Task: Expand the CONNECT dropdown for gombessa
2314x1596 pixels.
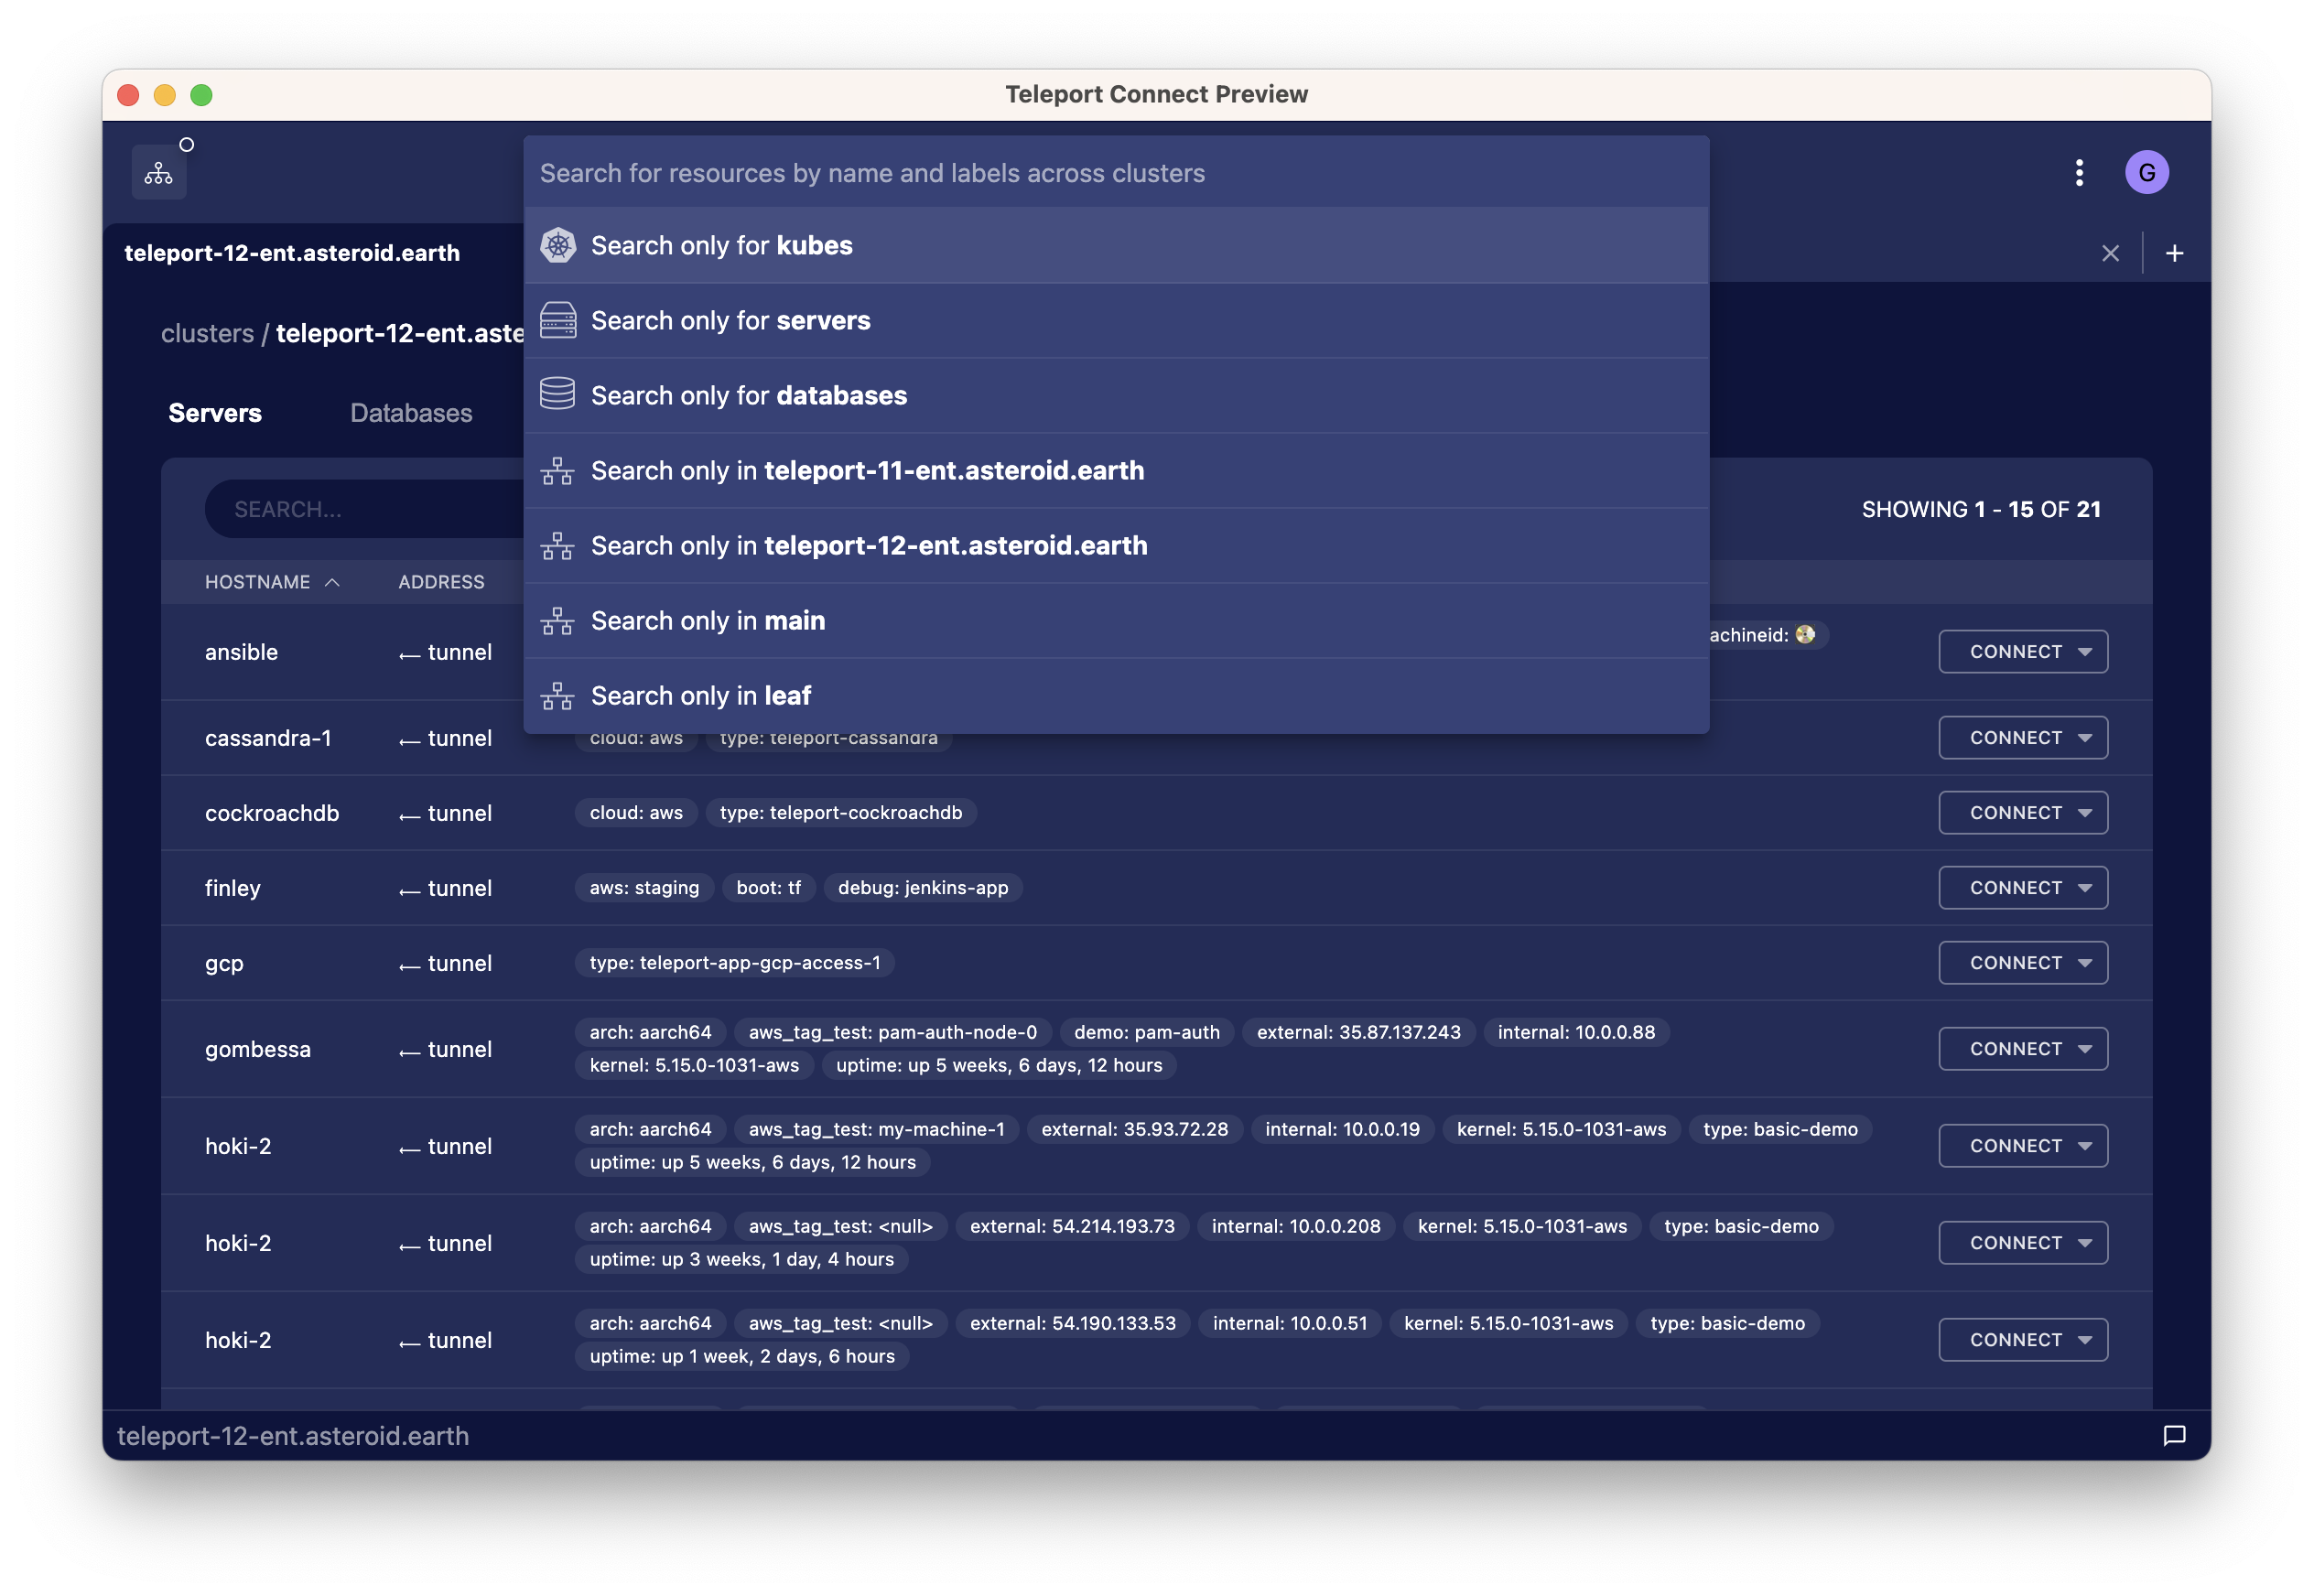Action: tap(2085, 1049)
